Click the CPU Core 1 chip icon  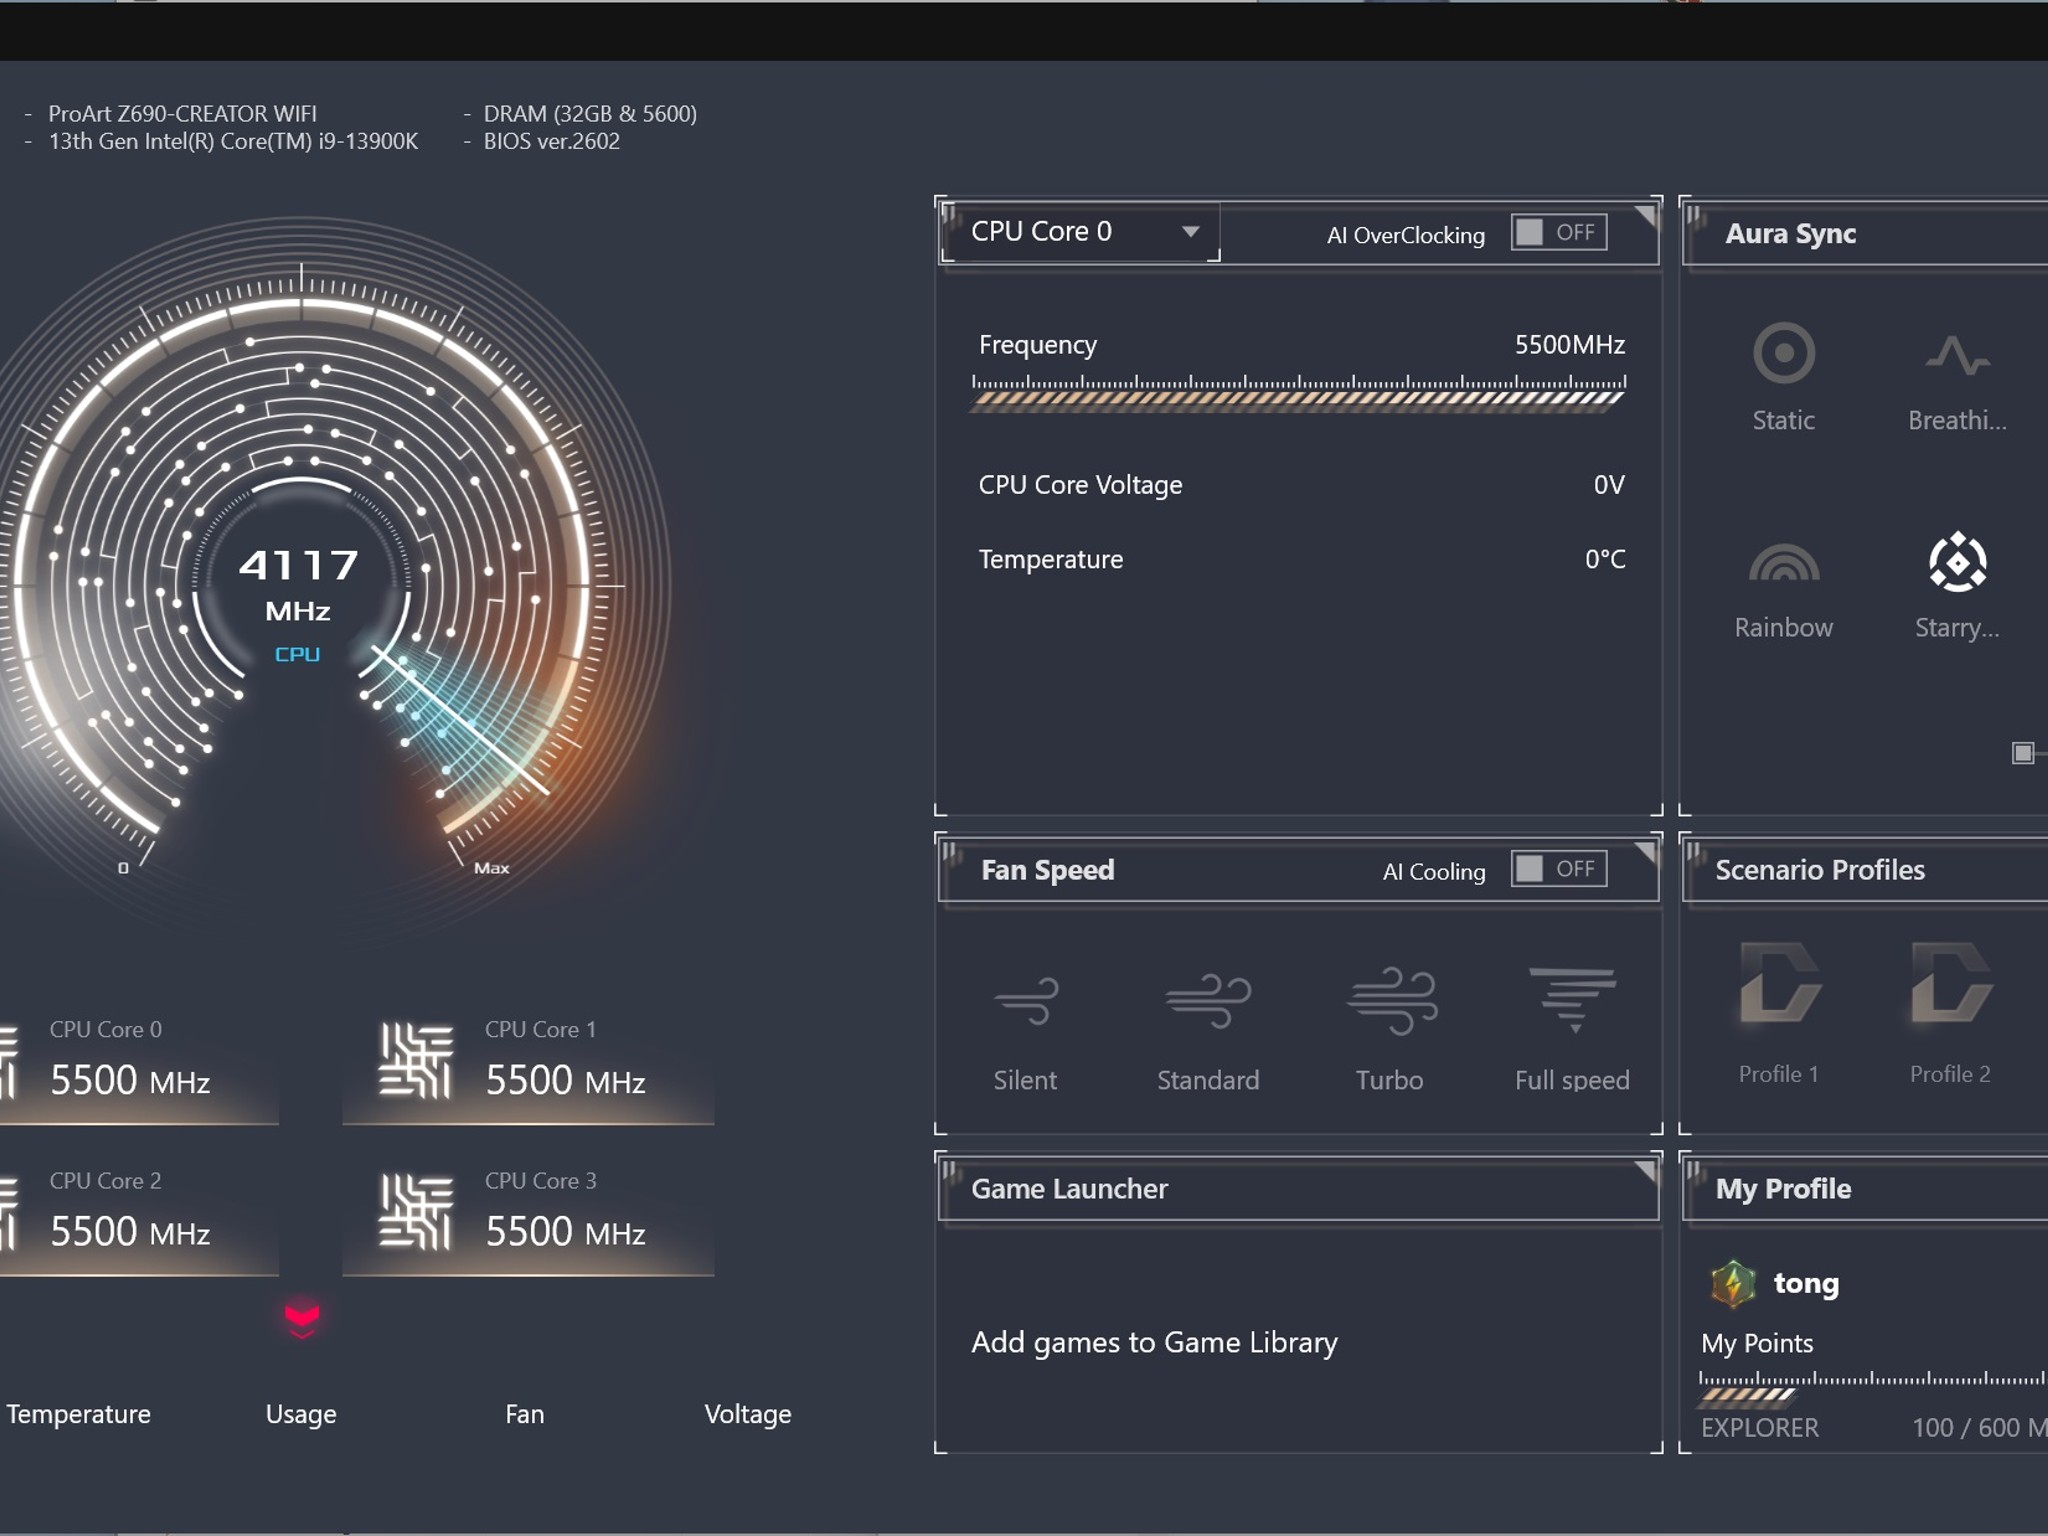click(x=416, y=1060)
